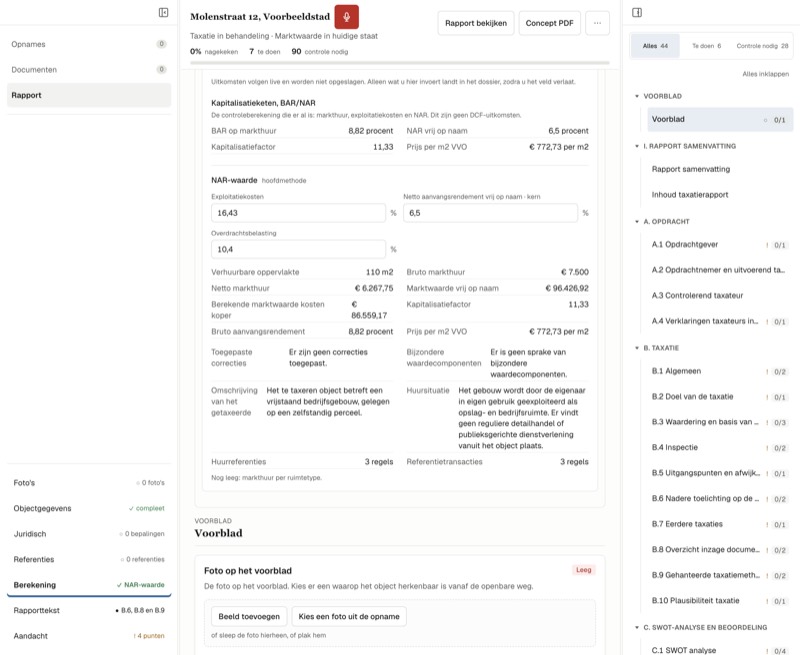Open B.10 Plausibiliteit taxatie in outline
Screen dimensions: 800x655
(720, 600)
